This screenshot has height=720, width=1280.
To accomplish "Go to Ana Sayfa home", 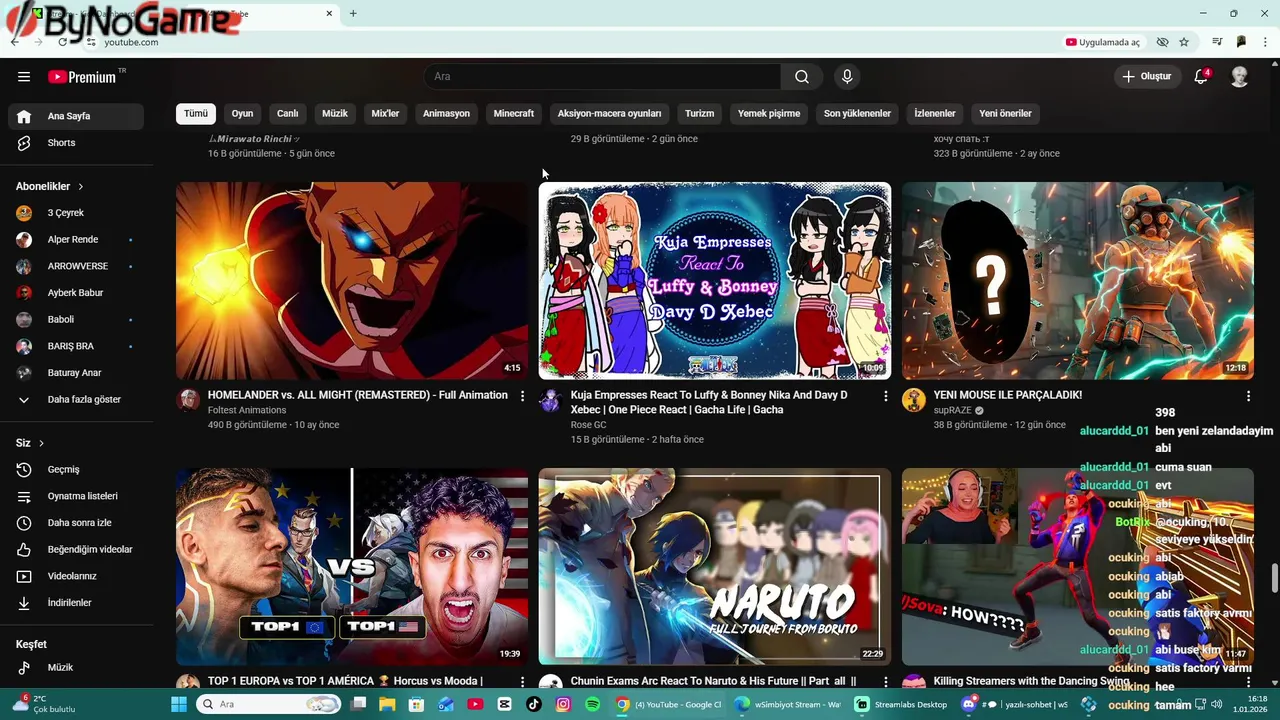I will (76, 117).
